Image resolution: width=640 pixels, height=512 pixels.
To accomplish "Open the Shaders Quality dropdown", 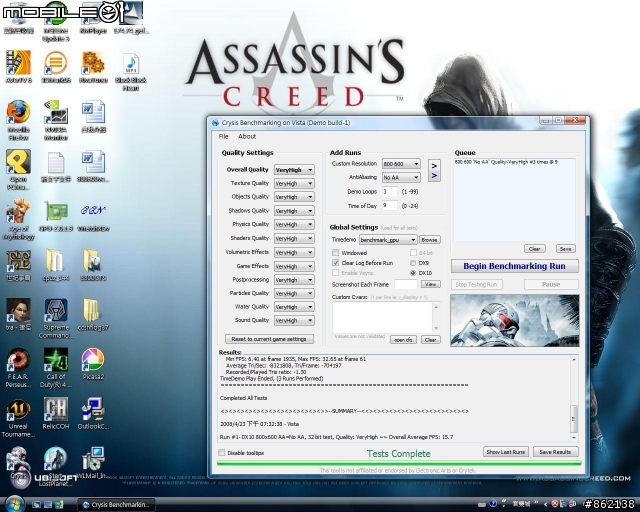I will [294, 238].
